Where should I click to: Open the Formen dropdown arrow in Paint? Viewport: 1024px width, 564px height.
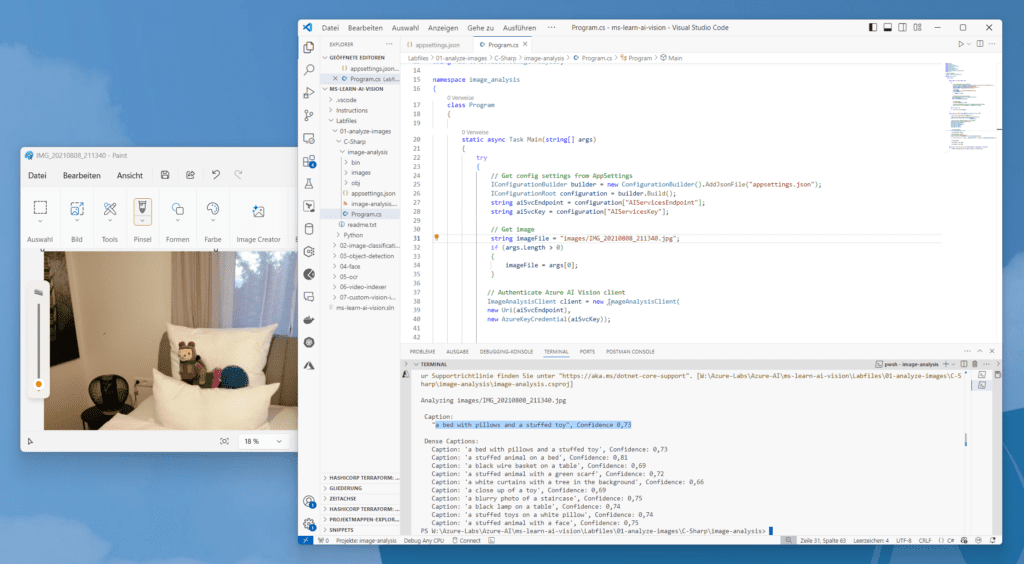(177, 222)
